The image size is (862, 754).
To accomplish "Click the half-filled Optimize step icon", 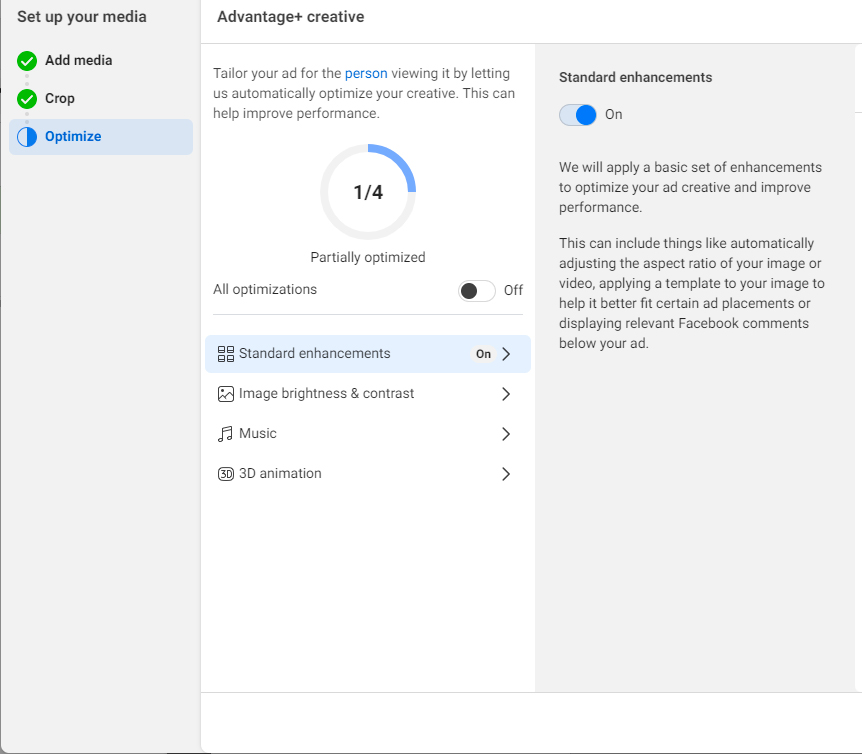I will [x=27, y=137].
